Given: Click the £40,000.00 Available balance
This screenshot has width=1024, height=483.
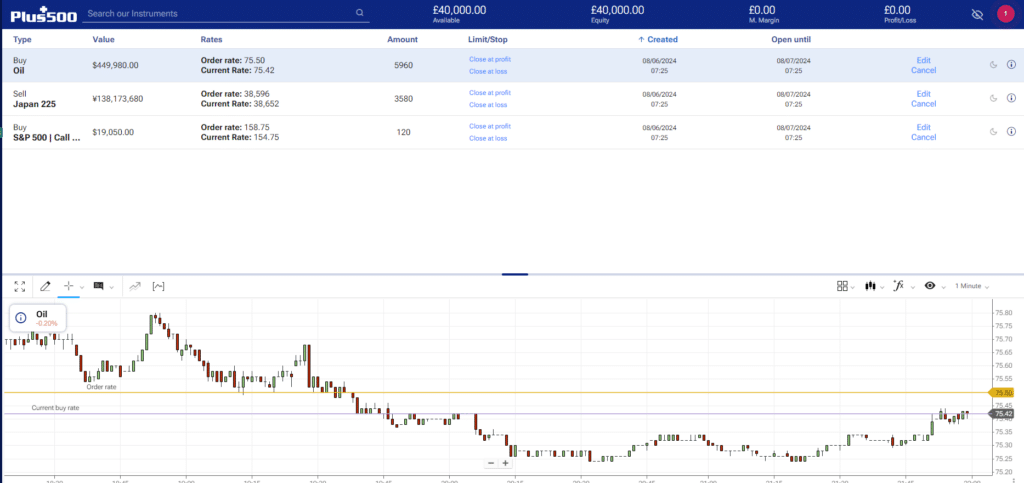Looking at the screenshot, I should (459, 10).
